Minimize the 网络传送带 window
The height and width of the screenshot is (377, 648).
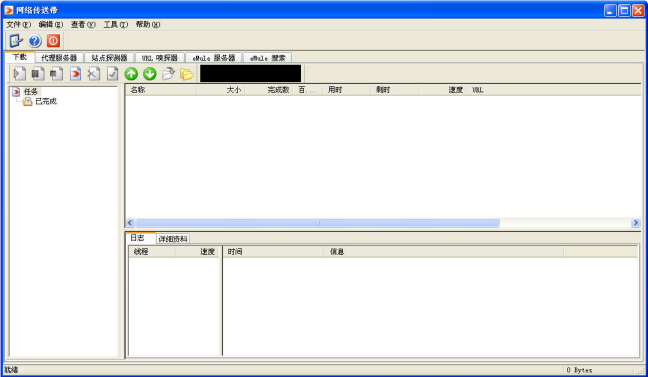pyautogui.click(x=610, y=10)
